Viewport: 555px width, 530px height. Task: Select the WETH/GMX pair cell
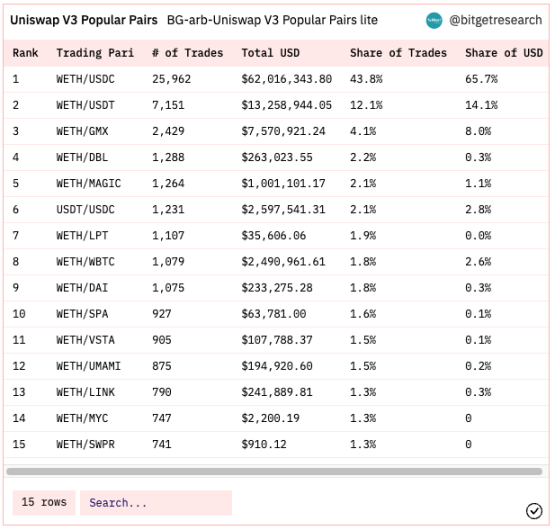pyautogui.click(x=82, y=131)
